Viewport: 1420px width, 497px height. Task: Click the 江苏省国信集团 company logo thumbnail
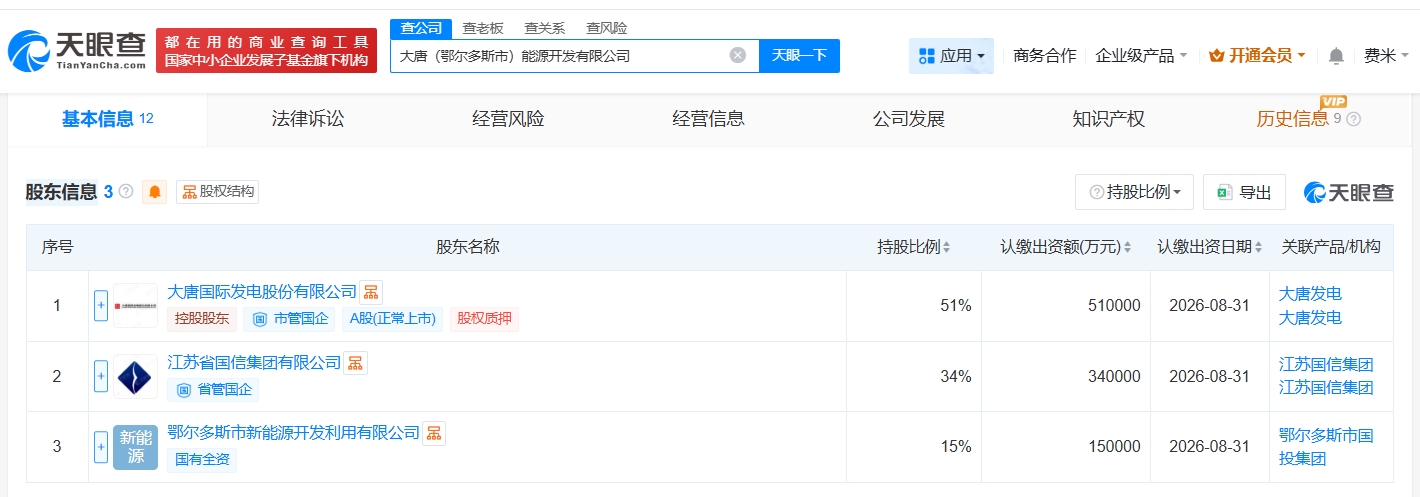[135, 376]
